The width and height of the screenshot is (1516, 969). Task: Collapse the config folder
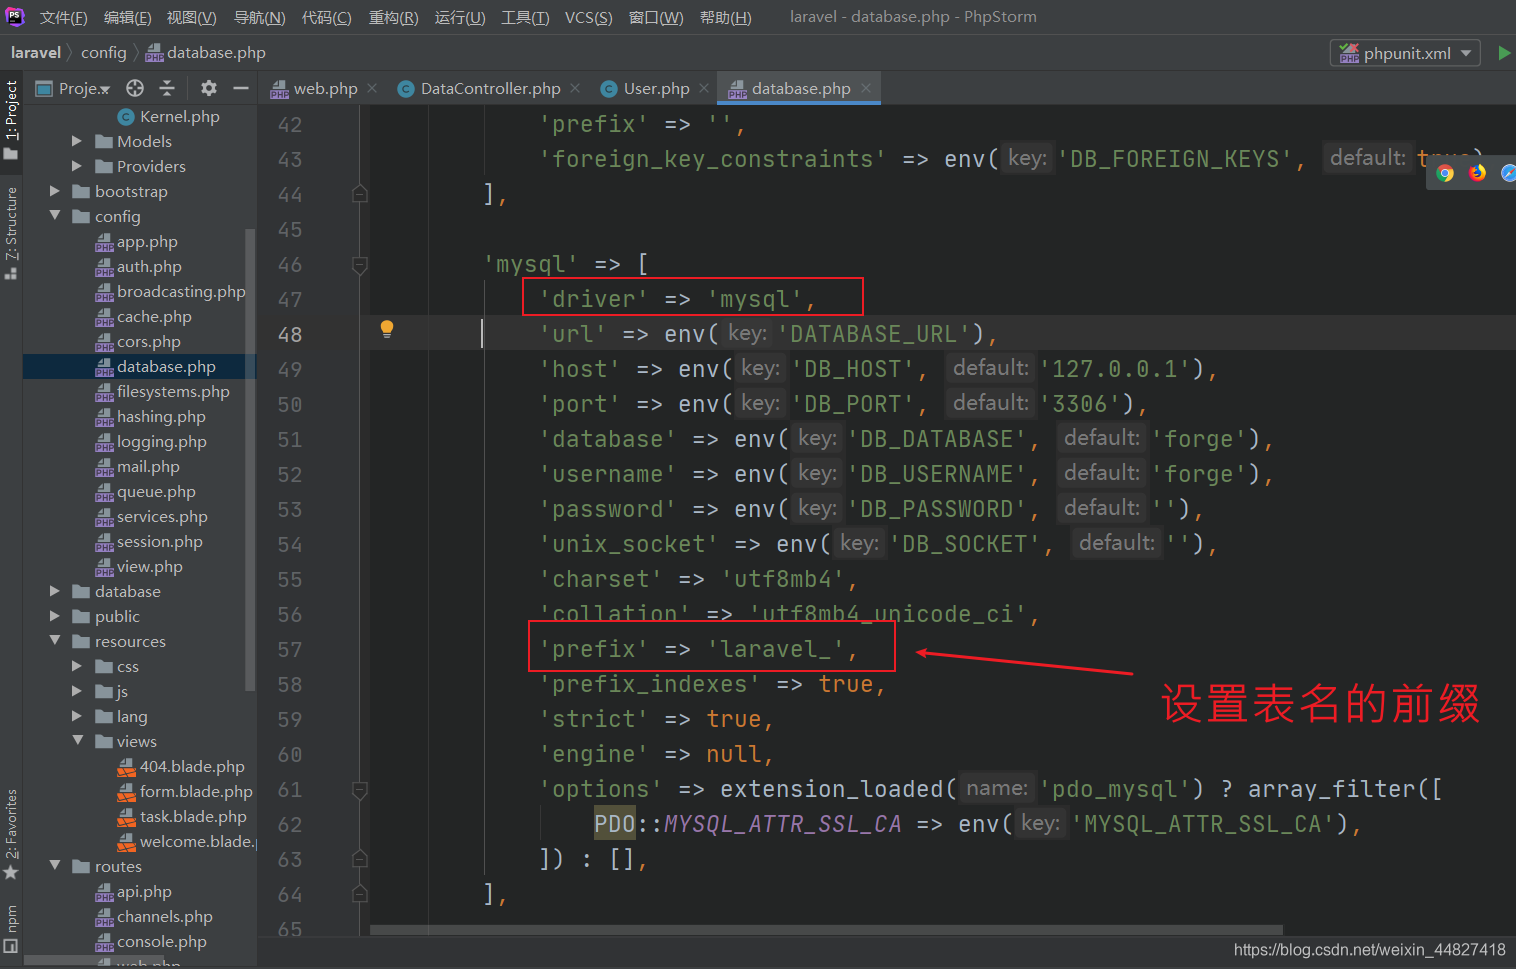point(55,216)
